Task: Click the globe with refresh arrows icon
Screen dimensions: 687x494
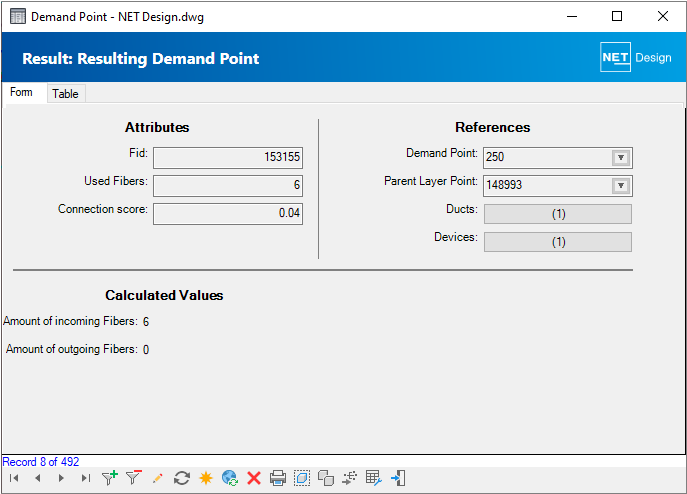Action: tap(230, 479)
